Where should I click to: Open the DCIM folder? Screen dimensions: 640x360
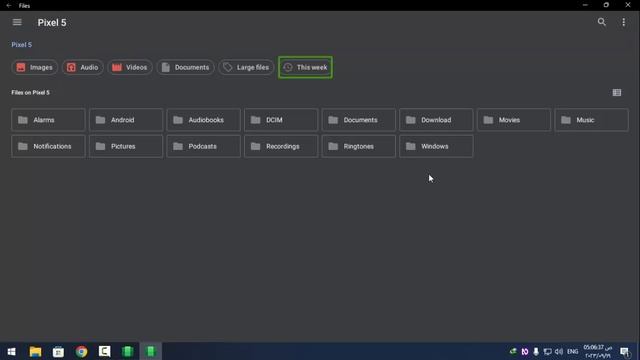(281, 120)
